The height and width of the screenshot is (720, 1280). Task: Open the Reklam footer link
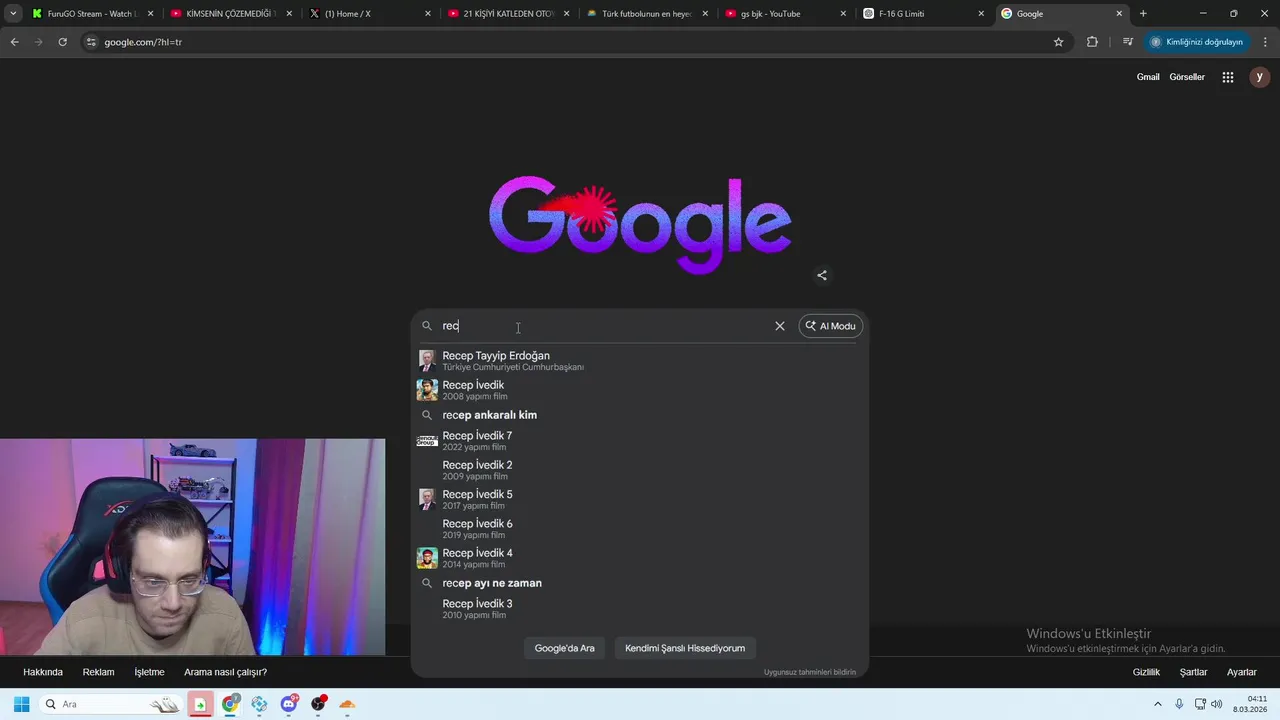point(98,672)
